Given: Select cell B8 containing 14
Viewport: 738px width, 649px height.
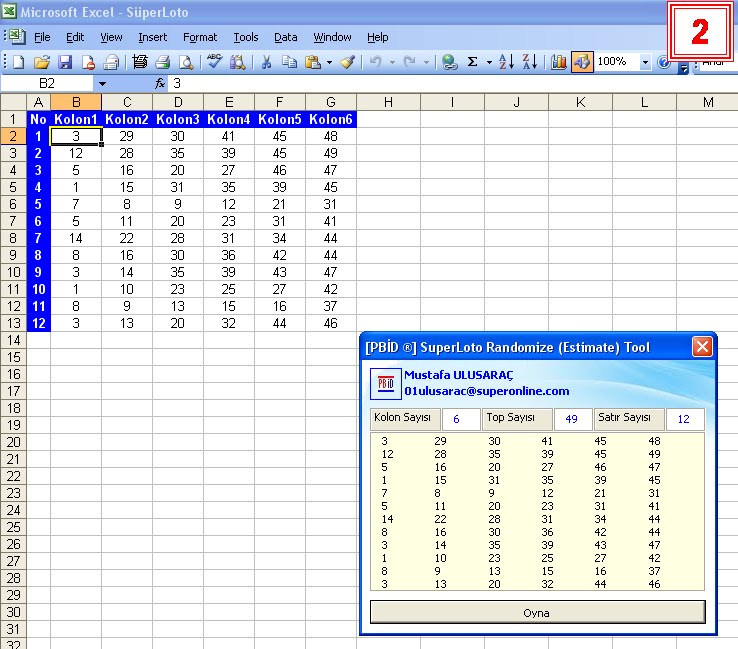Looking at the screenshot, I should click(x=76, y=238).
